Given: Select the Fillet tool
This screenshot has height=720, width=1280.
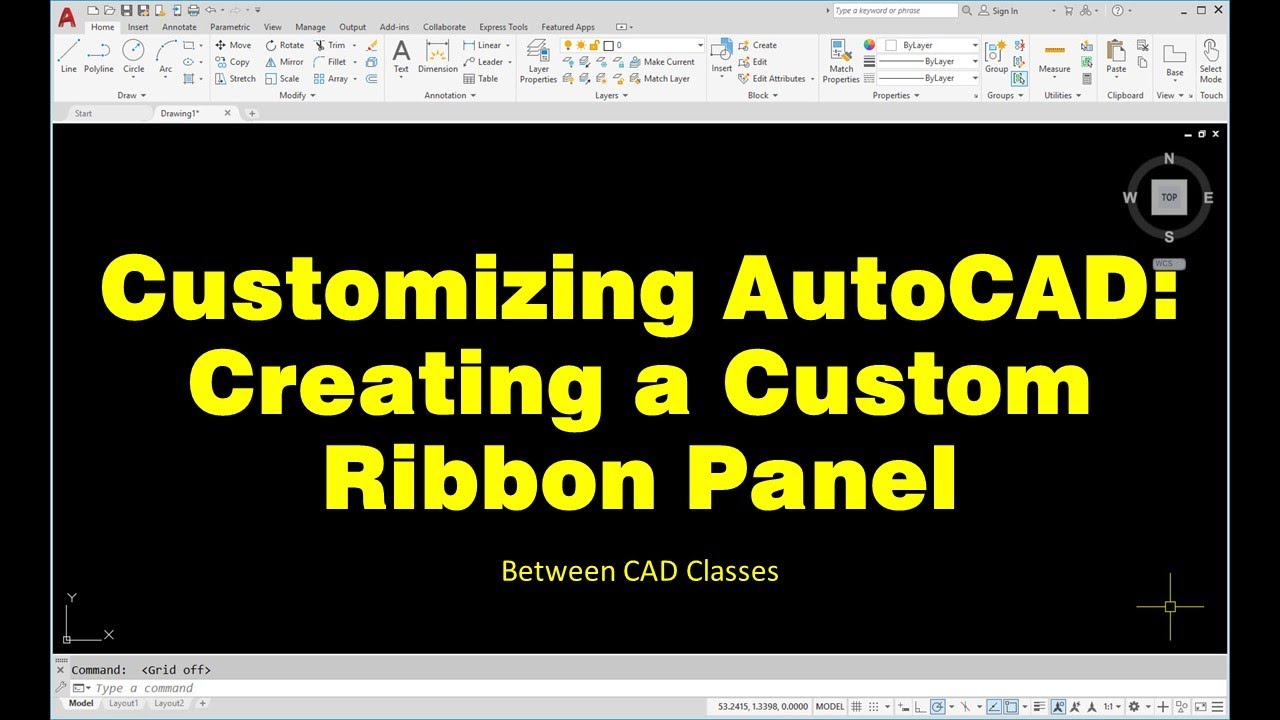Looking at the screenshot, I should [330, 62].
